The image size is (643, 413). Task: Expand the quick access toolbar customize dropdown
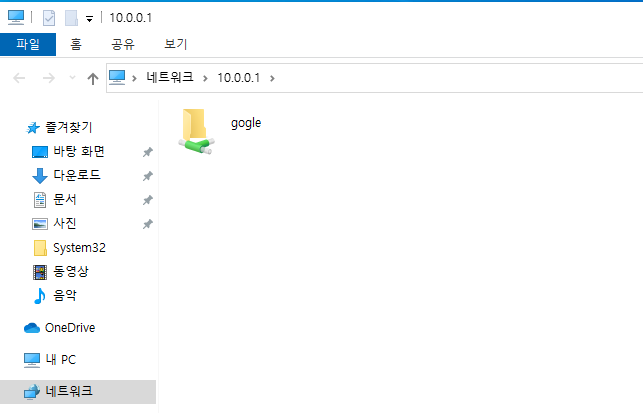[89, 18]
